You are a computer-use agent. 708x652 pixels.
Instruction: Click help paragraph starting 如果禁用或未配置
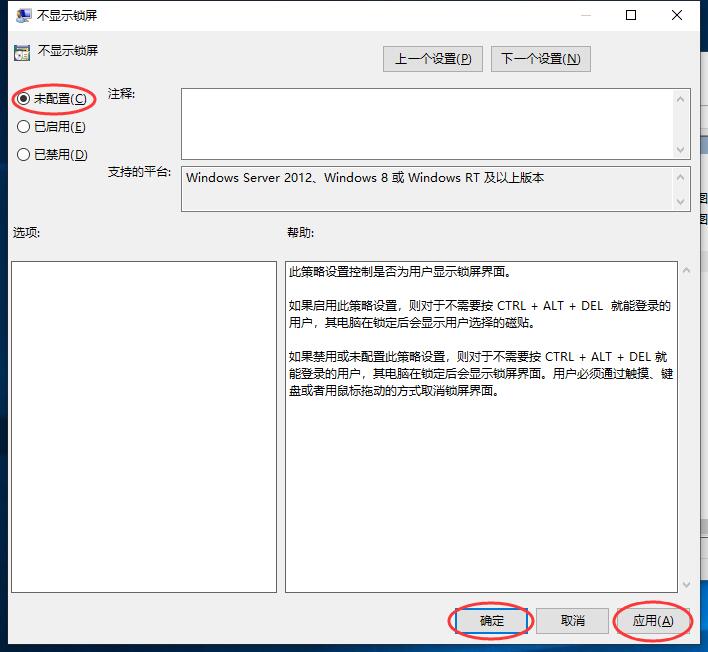coord(481,373)
